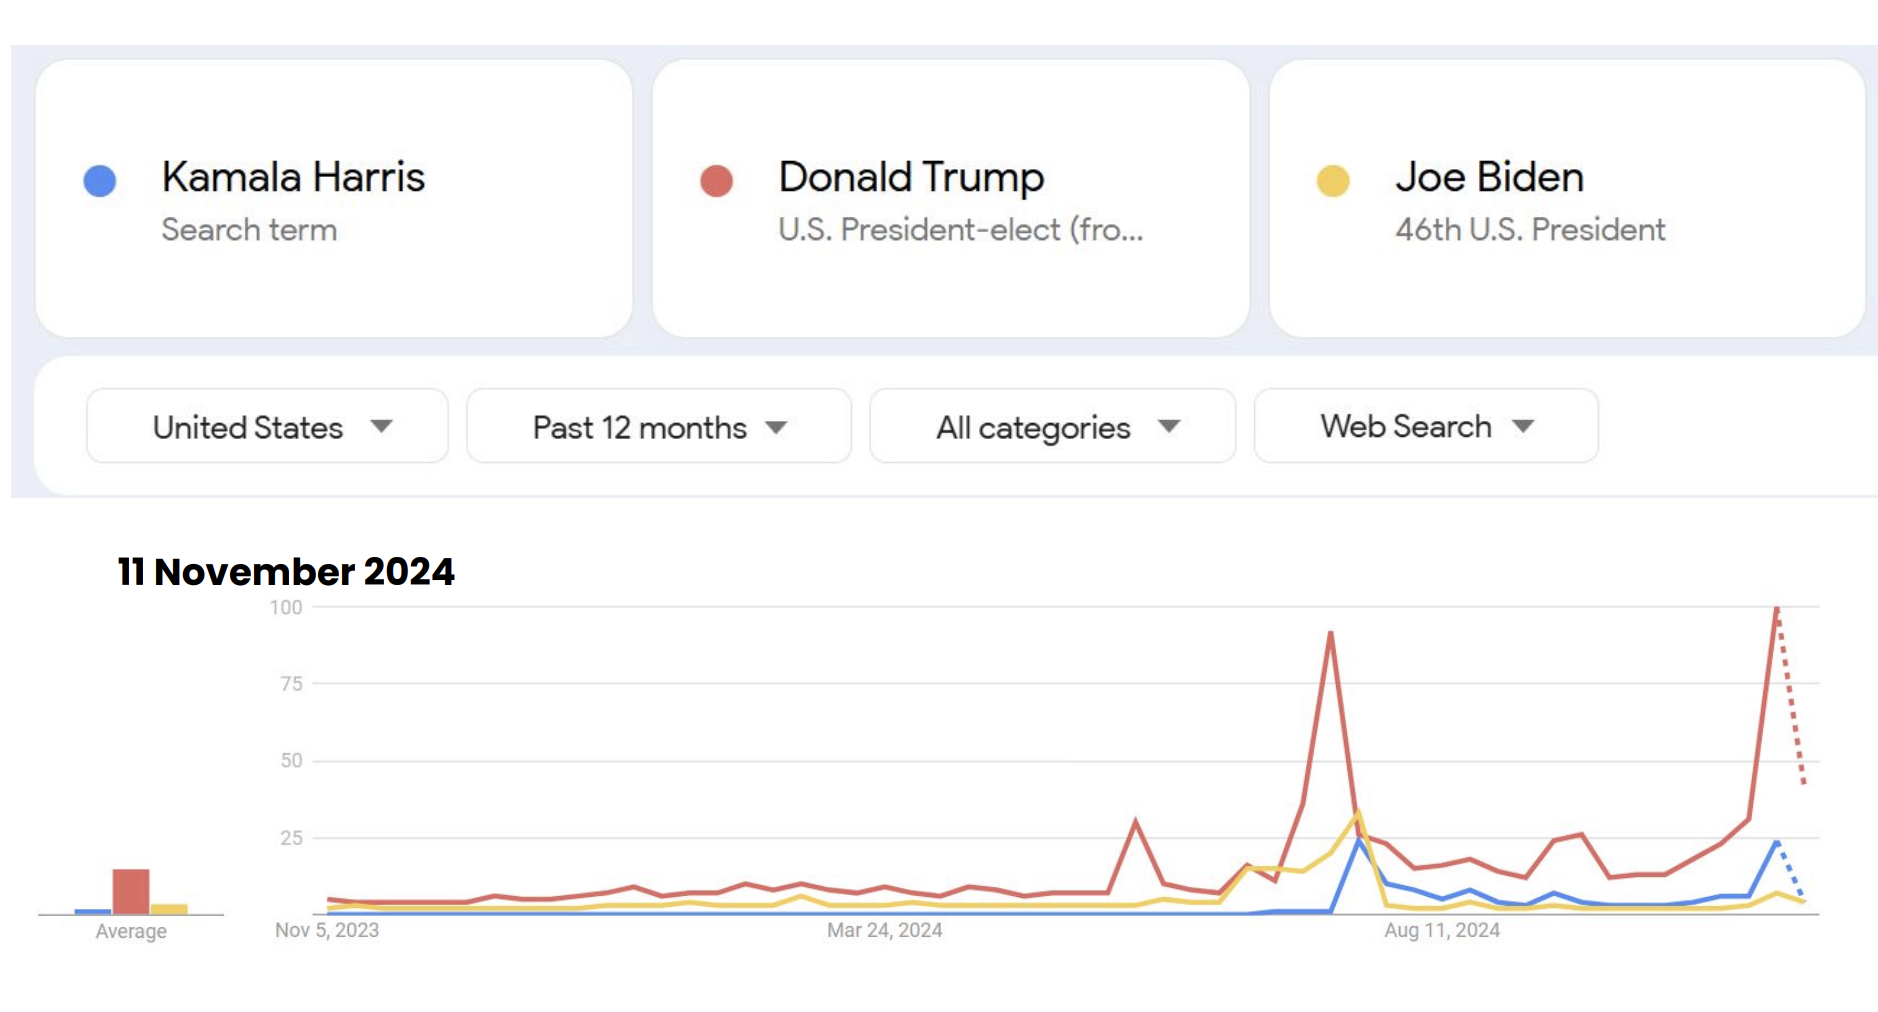Expand the All categories dropdown
1878x1012 pixels.
point(1052,427)
